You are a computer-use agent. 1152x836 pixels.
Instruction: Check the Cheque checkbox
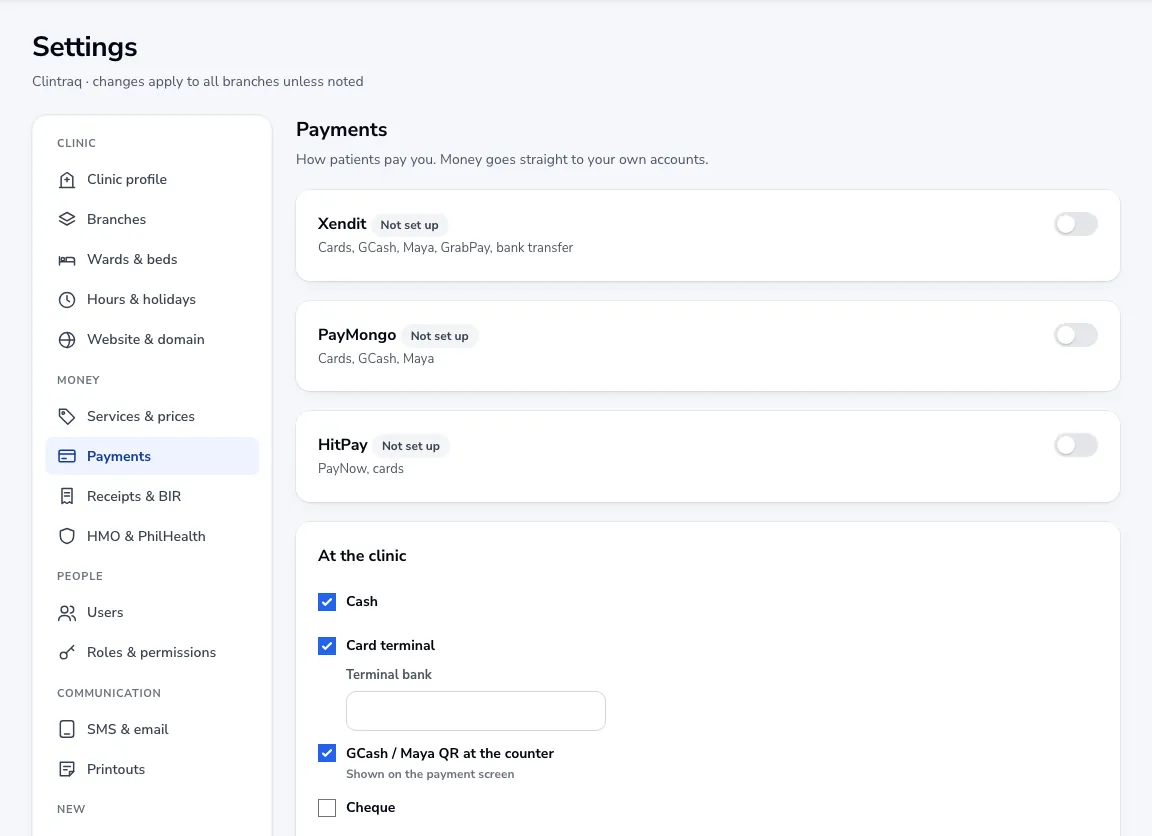(327, 807)
